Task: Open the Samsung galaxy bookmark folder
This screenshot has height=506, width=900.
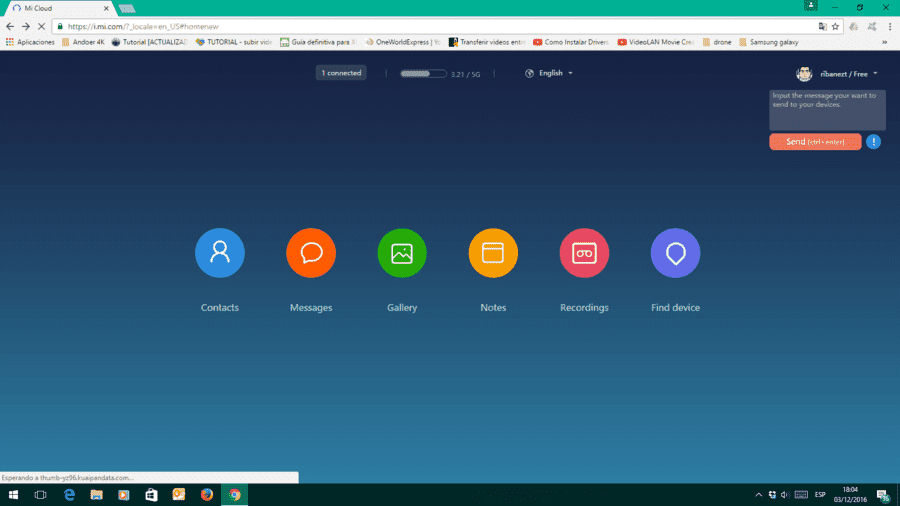Action: pyautogui.click(x=769, y=42)
